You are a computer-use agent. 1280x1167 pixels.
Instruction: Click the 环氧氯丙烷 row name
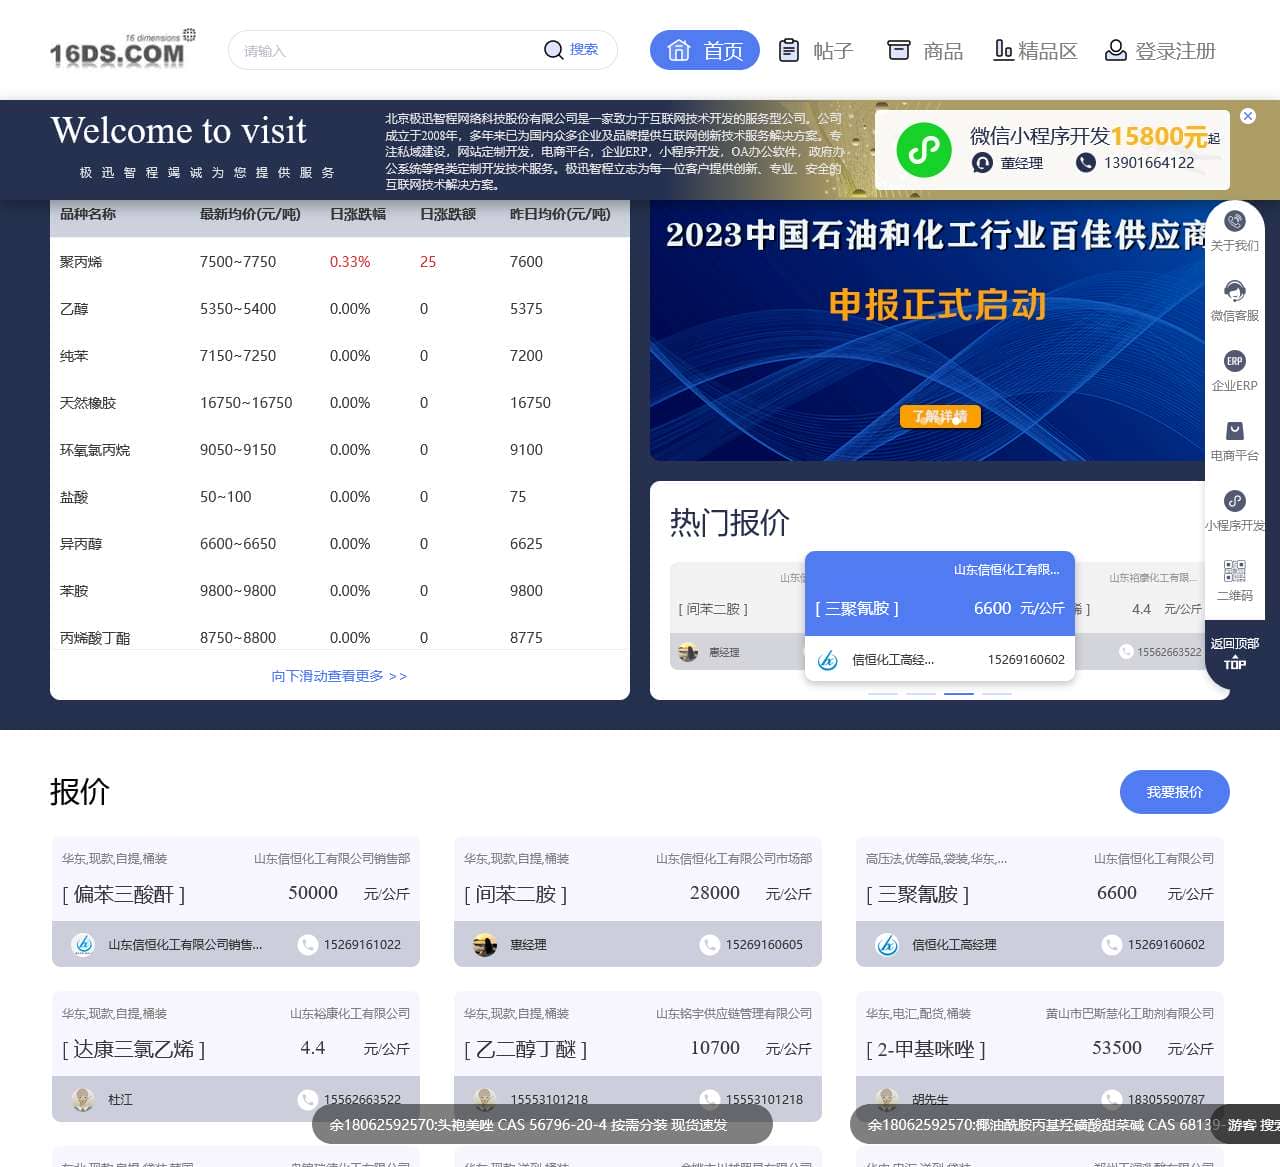95,450
